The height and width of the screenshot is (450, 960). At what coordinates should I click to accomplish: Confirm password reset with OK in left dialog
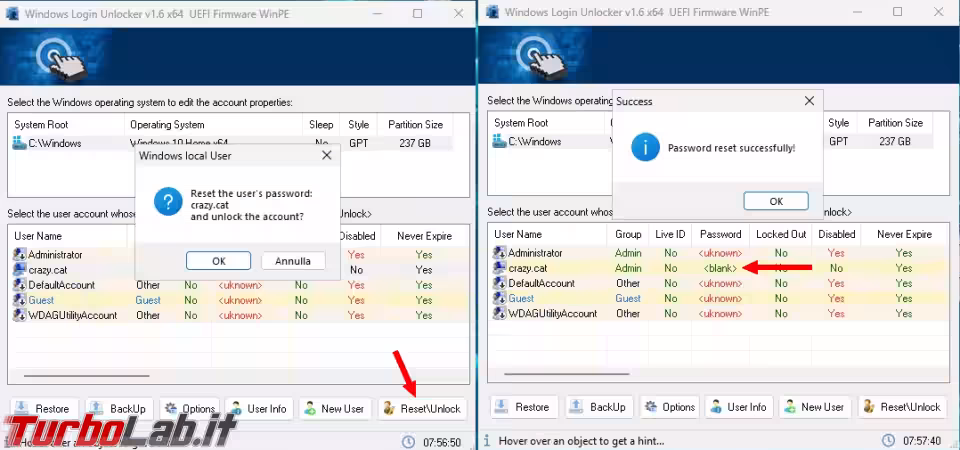[x=219, y=261]
